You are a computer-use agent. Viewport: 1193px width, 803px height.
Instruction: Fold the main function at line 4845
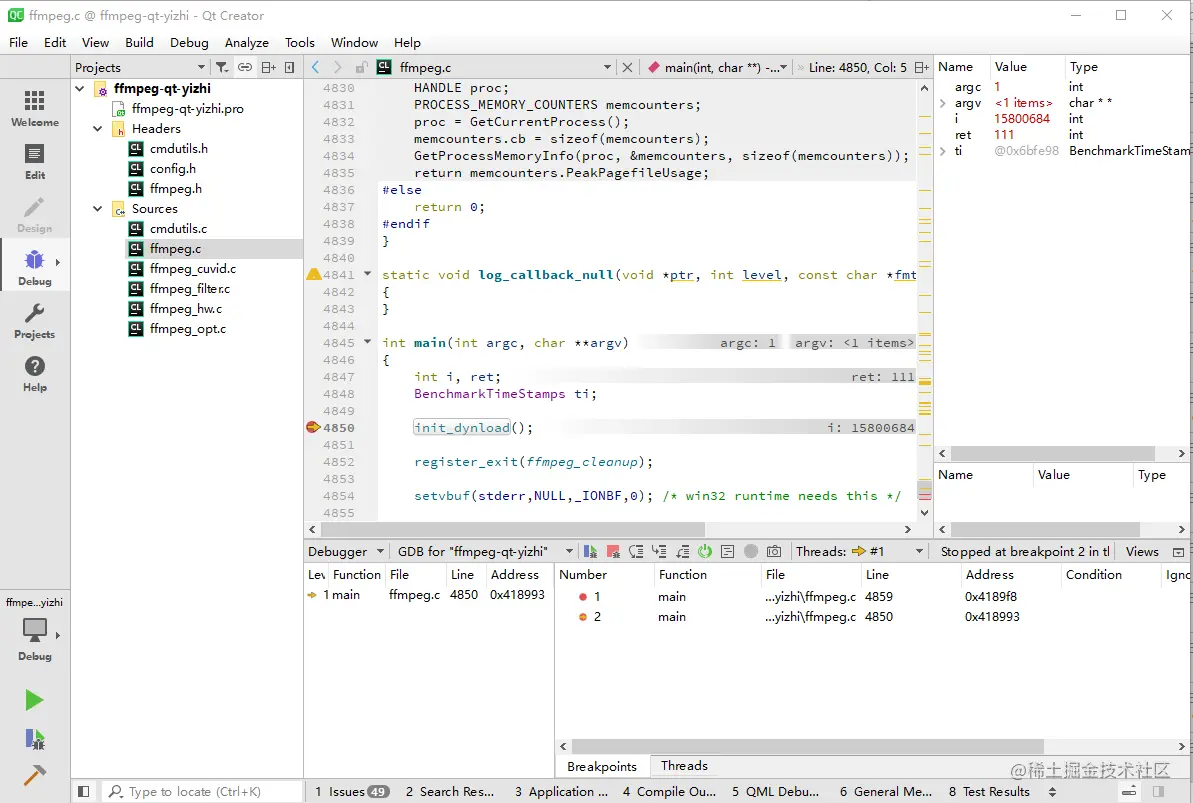click(367, 342)
